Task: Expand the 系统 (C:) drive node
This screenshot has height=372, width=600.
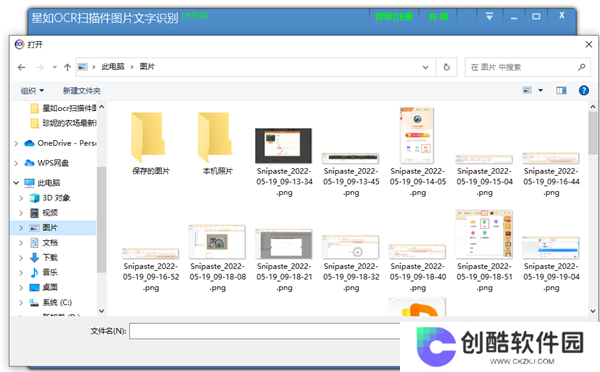Action: click(21, 303)
